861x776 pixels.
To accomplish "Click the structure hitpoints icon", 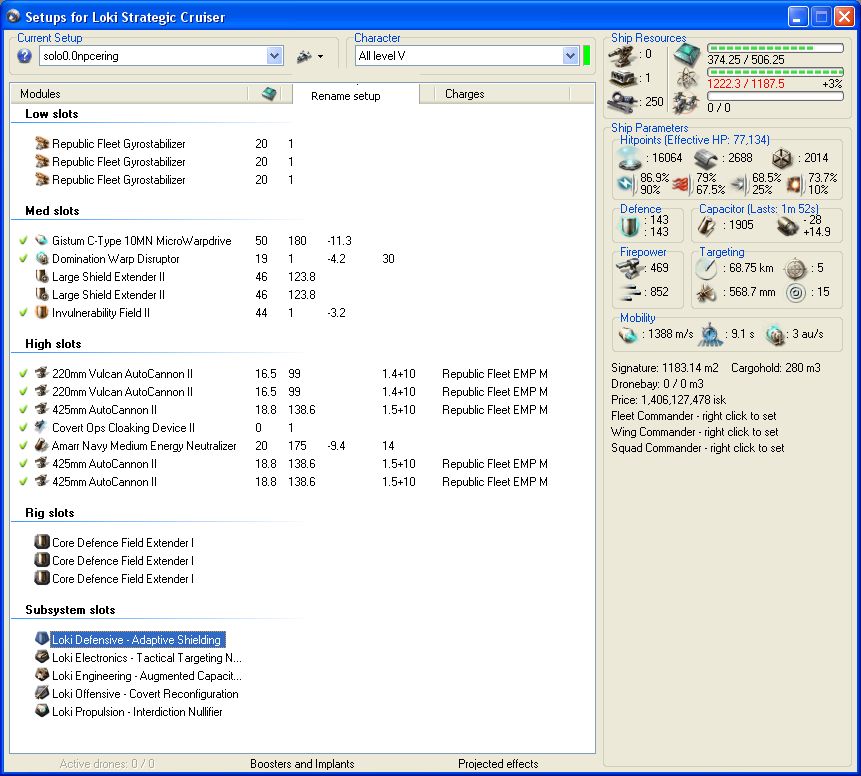I will (782, 159).
